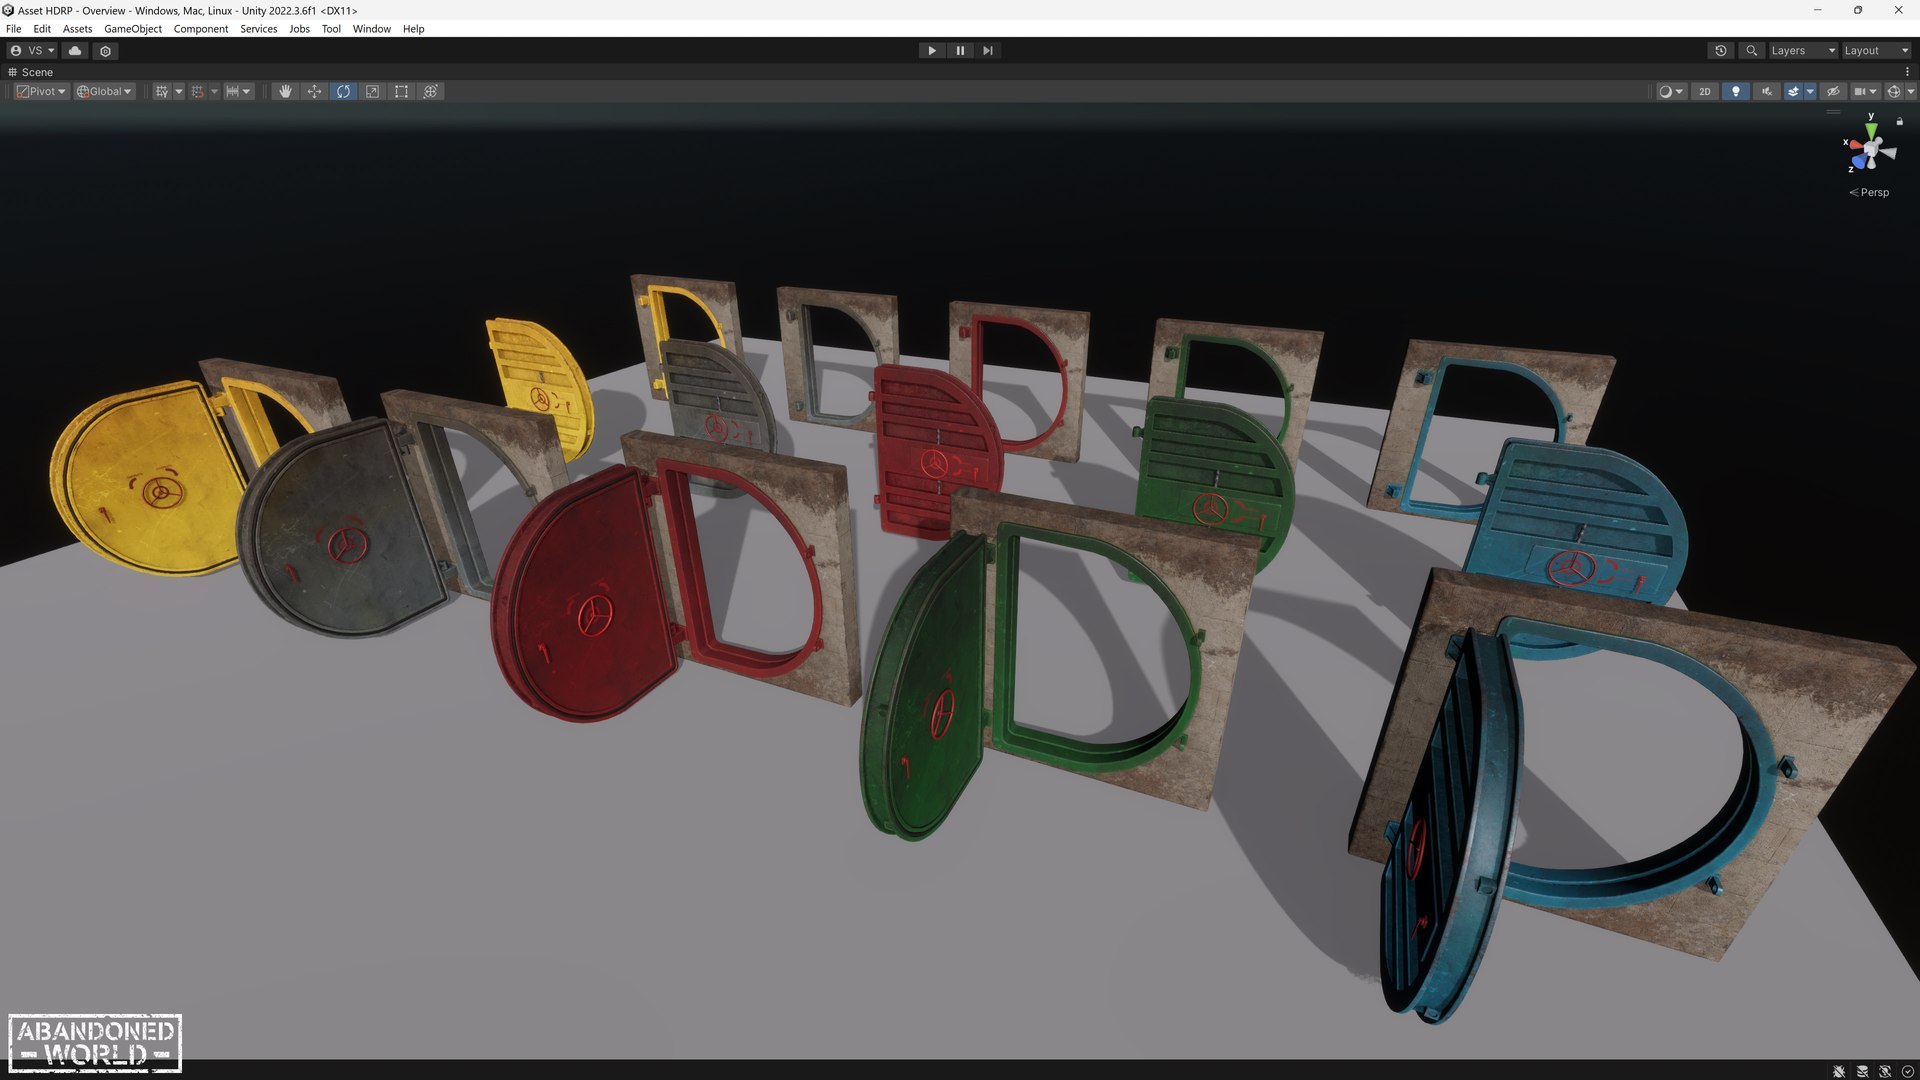Expand grid visibility options arrow
Screen dimensions: 1920x1080
tap(179, 91)
